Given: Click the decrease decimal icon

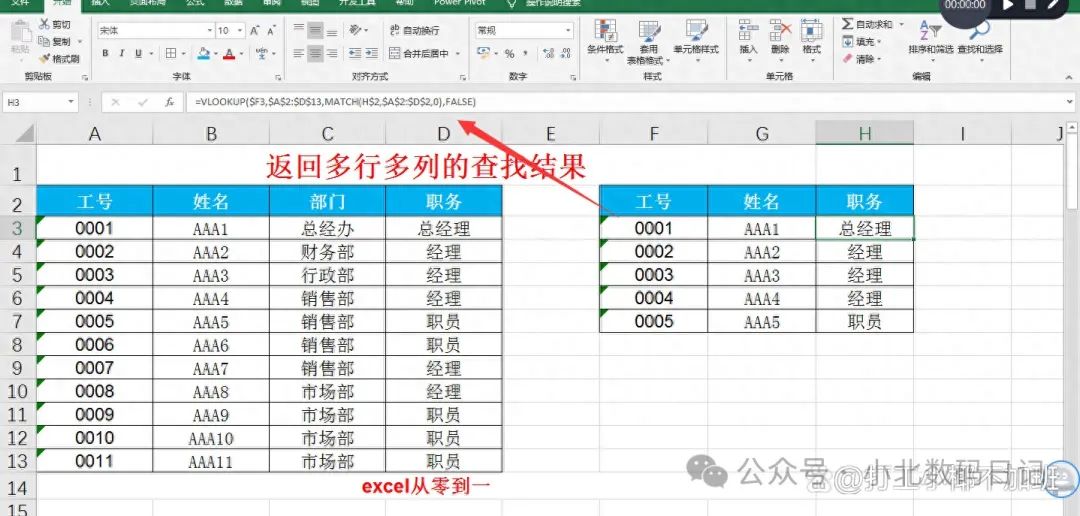Looking at the screenshot, I should (x=565, y=53).
